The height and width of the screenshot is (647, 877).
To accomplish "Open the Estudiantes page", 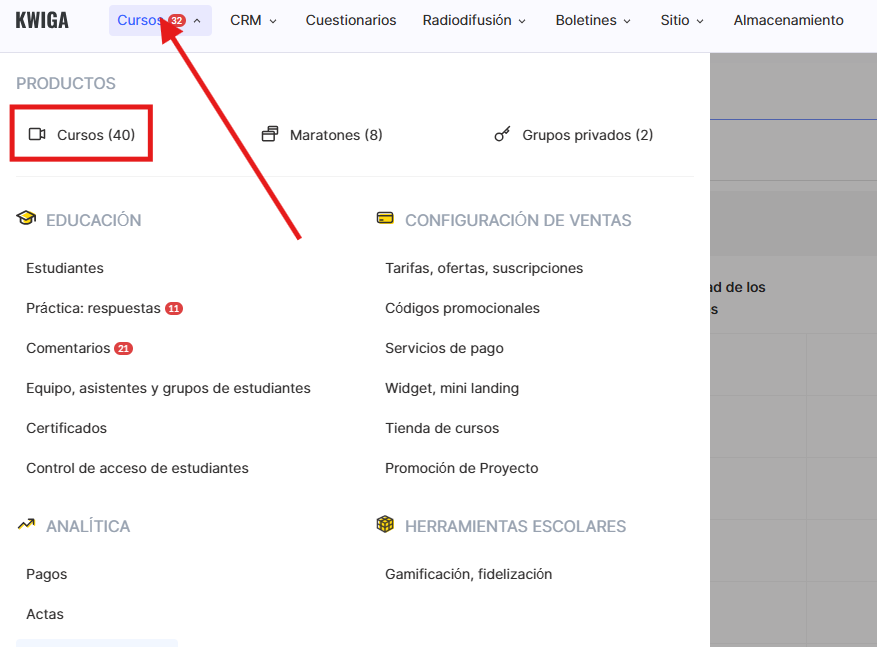I will [65, 268].
